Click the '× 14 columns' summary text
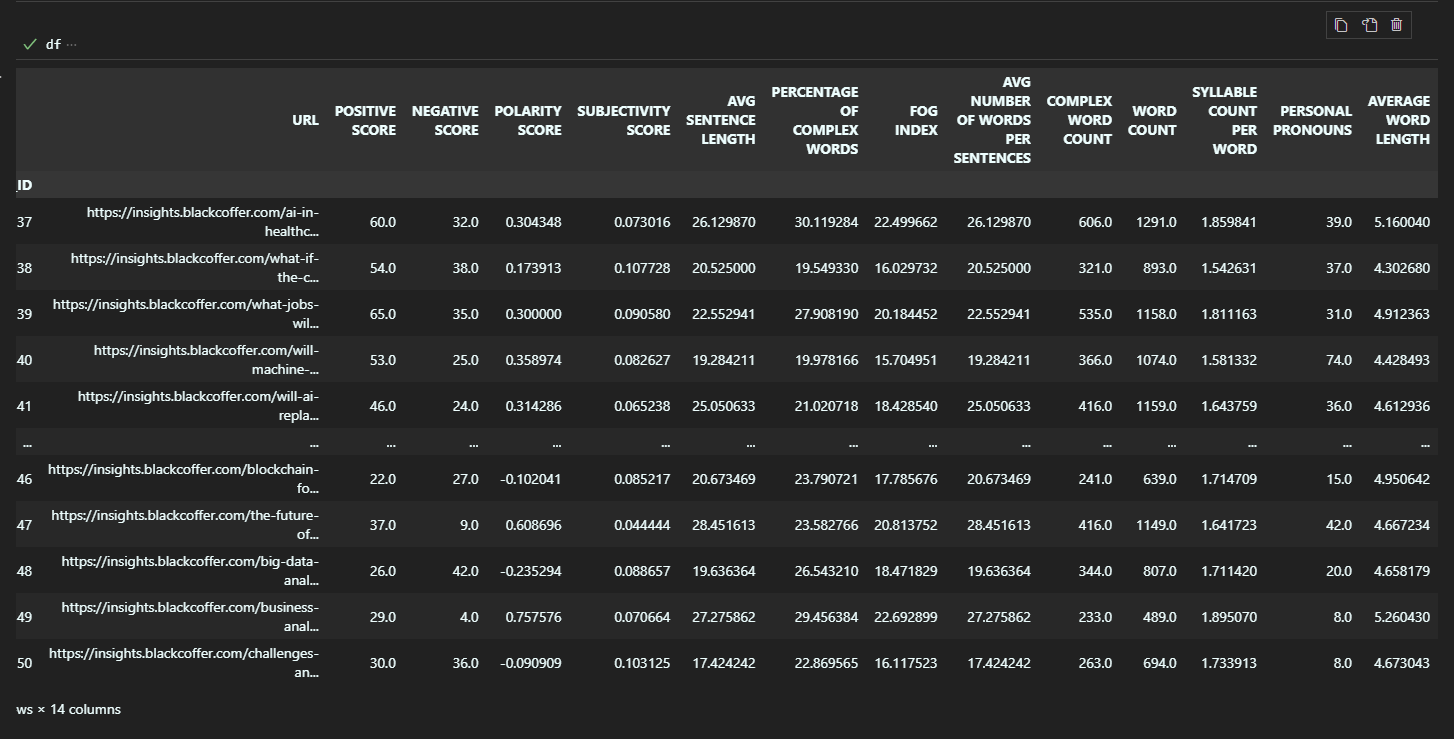Image resolution: width=1454 pixels, height=739 pixels. tap(79, 709)
